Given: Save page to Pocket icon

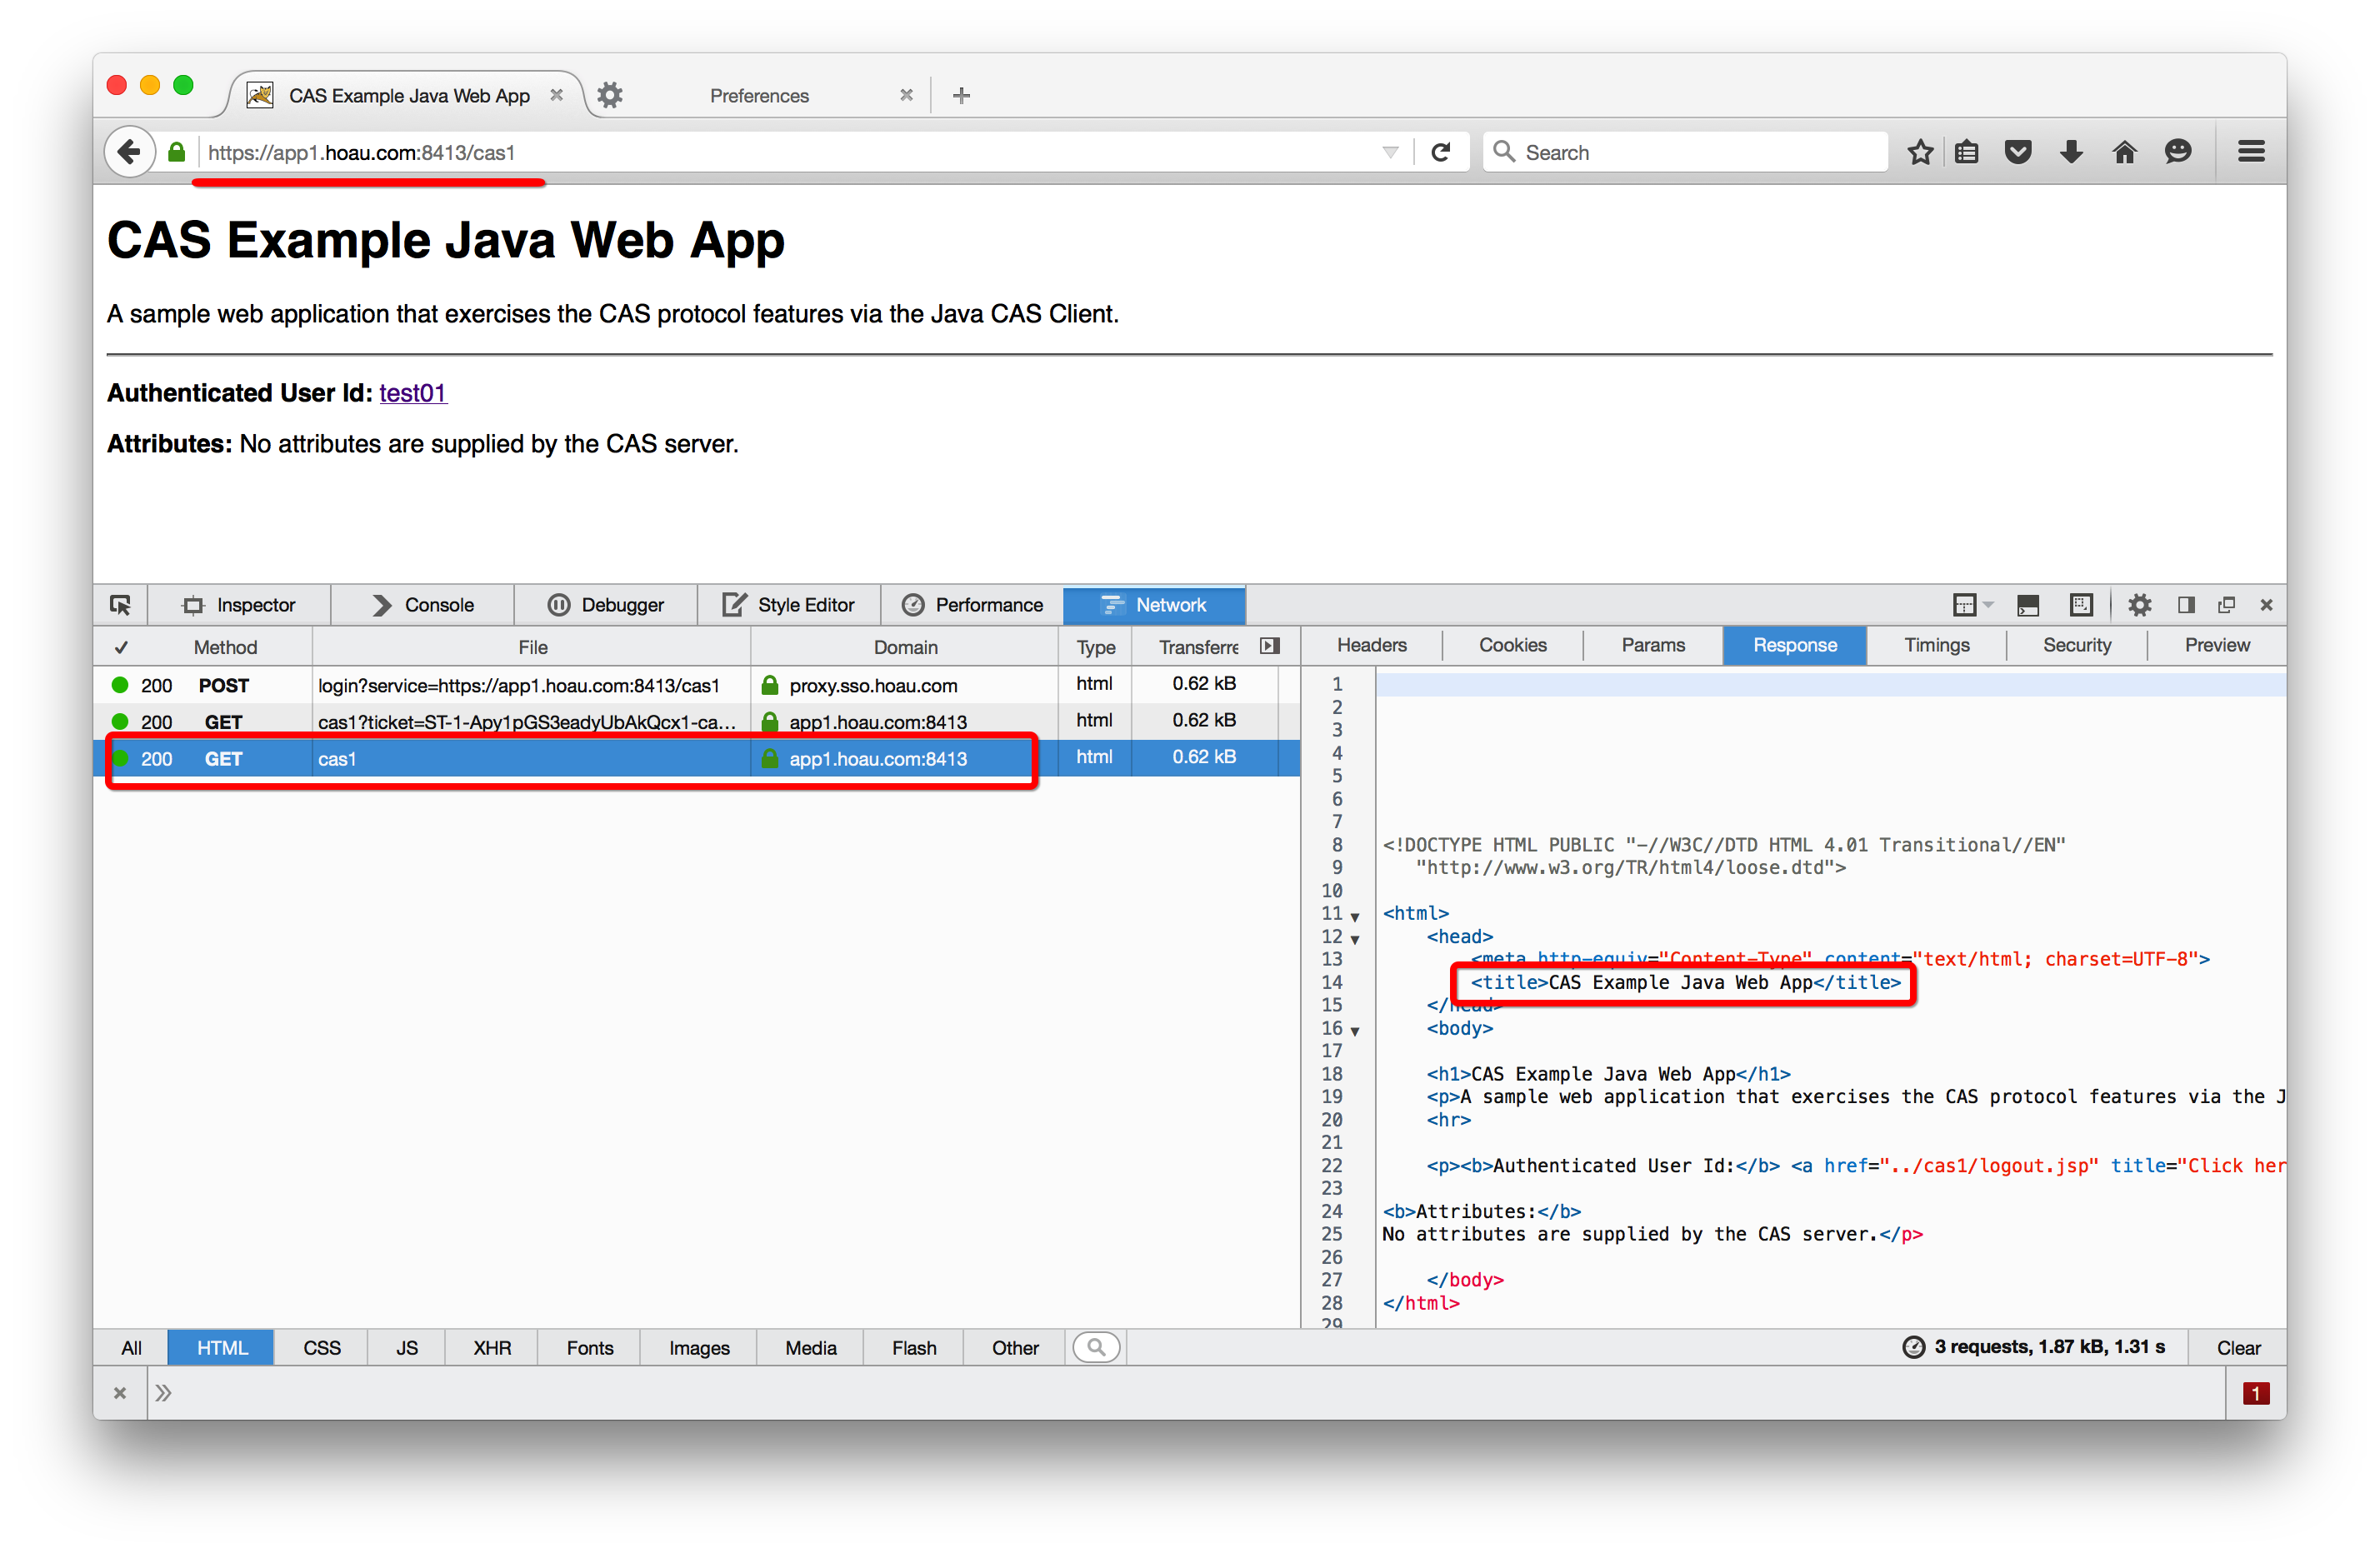Looking at the screenshot, I should 2019,152.
